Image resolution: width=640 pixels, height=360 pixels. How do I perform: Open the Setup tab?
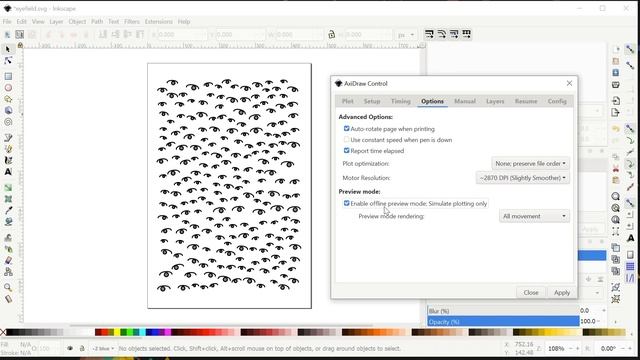point(372,101)
